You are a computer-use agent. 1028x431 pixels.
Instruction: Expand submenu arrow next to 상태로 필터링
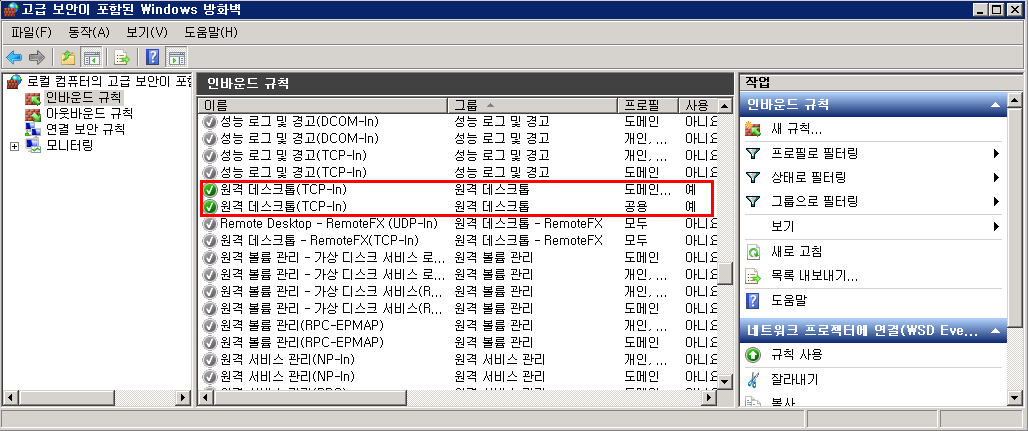[997, 178]
